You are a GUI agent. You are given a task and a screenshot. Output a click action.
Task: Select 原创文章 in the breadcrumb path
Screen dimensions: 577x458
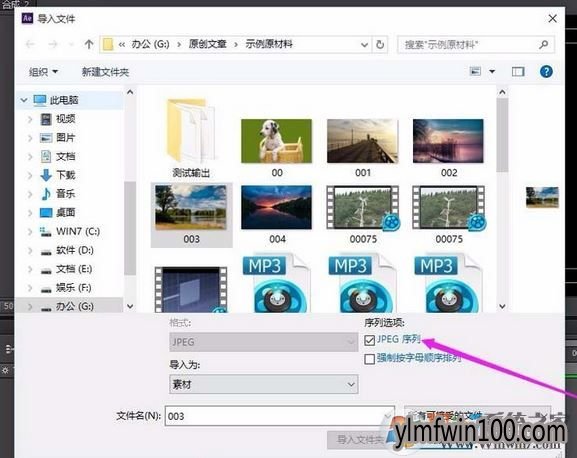coord(208,44)
